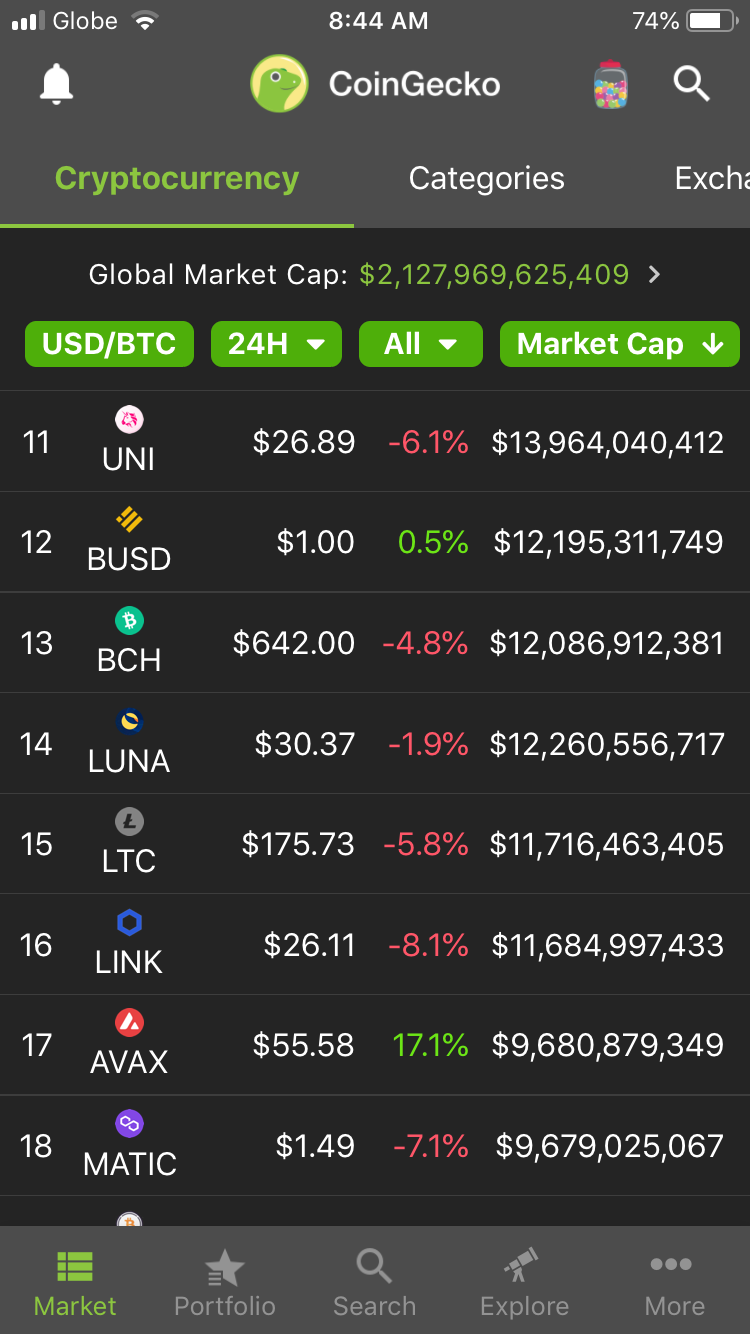Image resolution: width=750 pixels, height=1334 pixels.
Task: Open the MATIC coin row
Action: pyautogui.click(x=375, y=1145)
